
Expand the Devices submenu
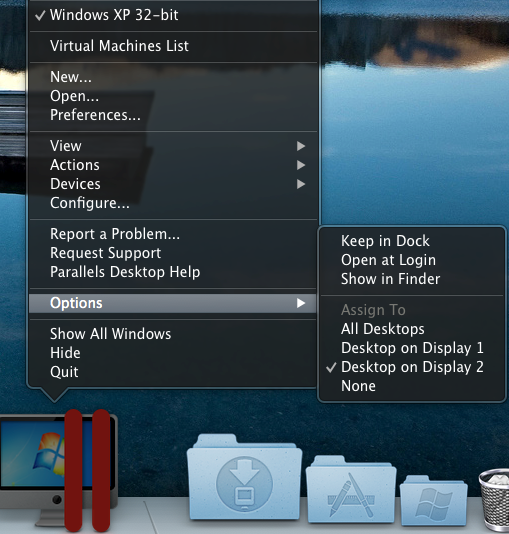pyautogui.click(x=173, y=184)
